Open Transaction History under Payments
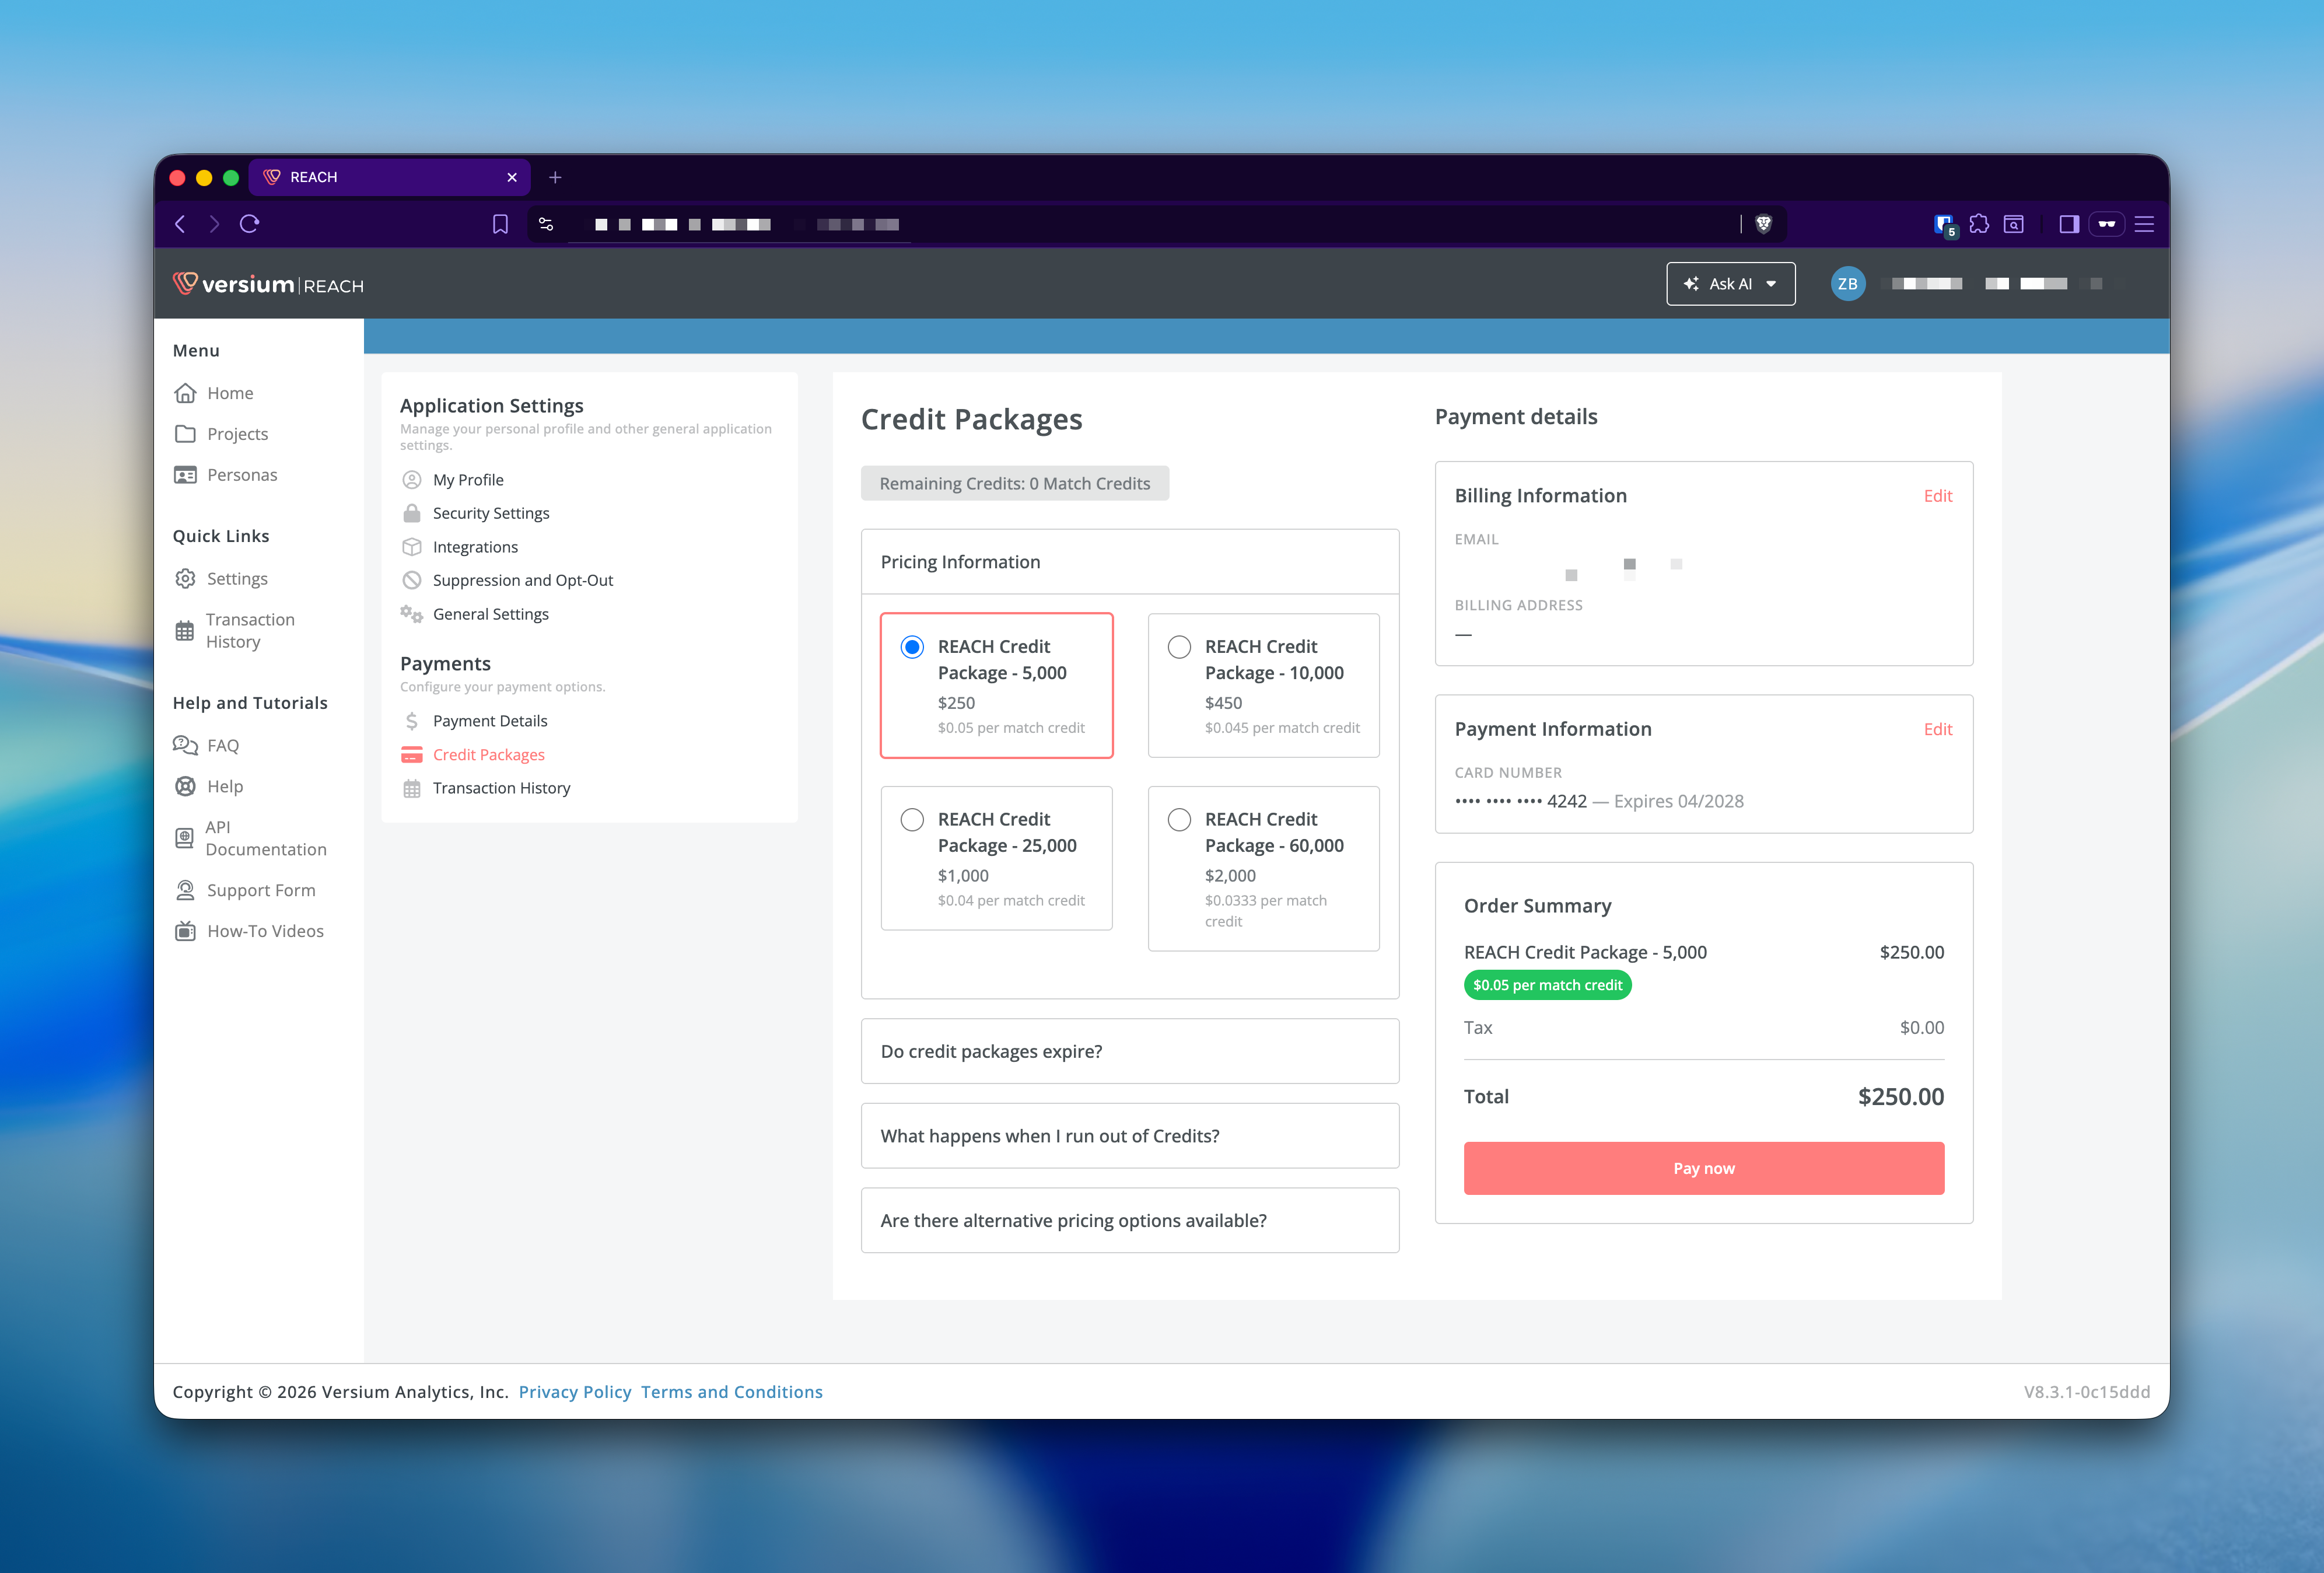The image size is (2324, 1573). tap(501, 788)
